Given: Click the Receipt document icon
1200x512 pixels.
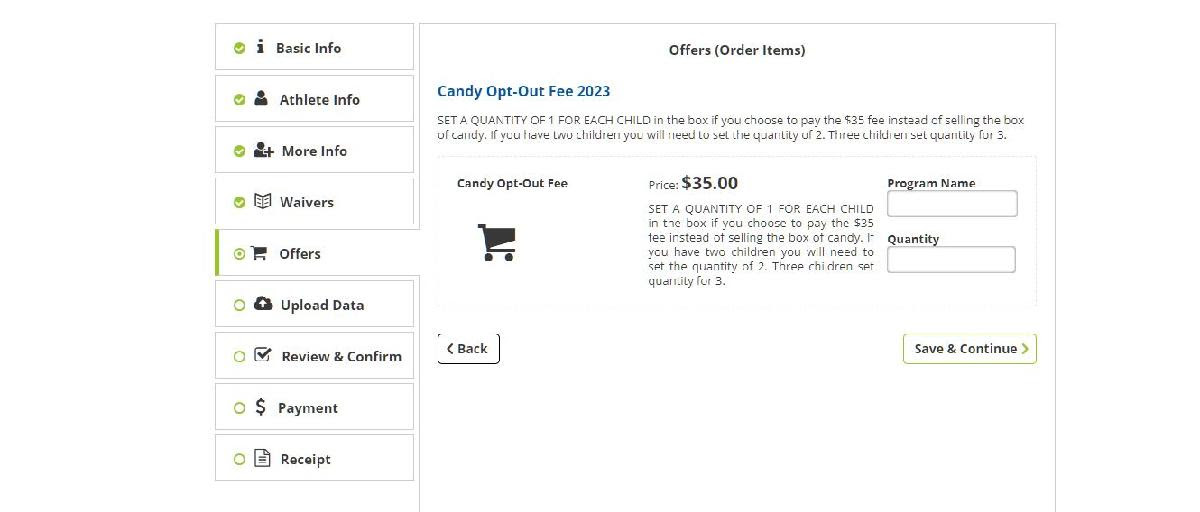Looking at the screenshot, I should (x=262, y=459).
